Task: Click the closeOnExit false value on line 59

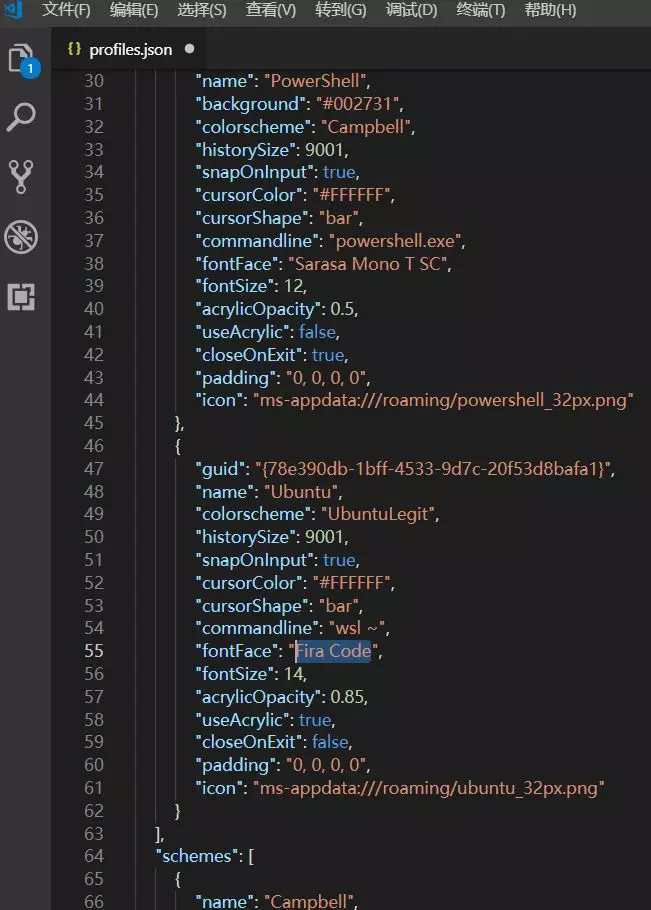Action: coord(330,742)
